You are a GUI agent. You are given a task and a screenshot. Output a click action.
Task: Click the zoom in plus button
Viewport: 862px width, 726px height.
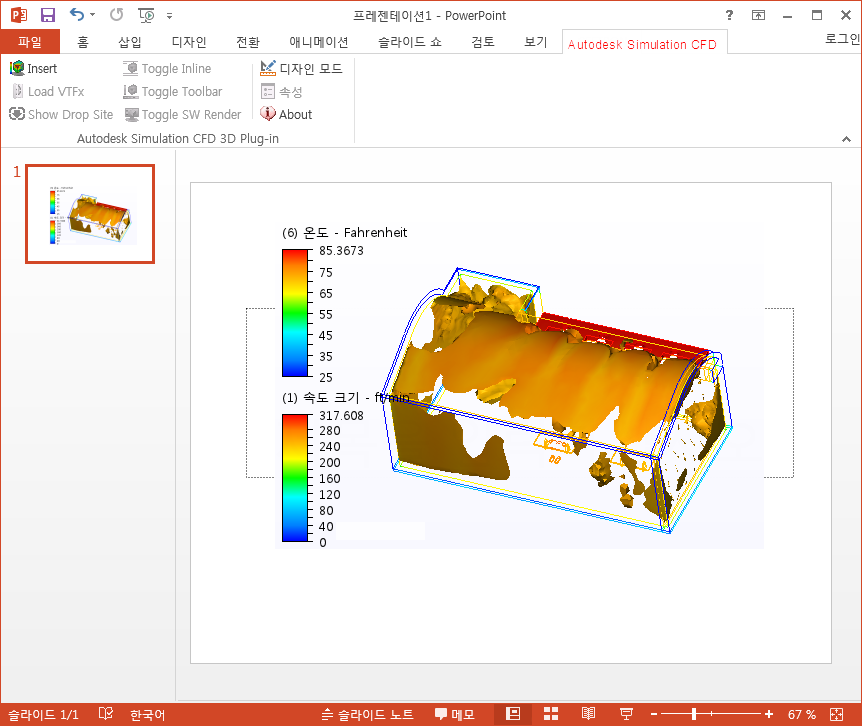pos(769,714)
